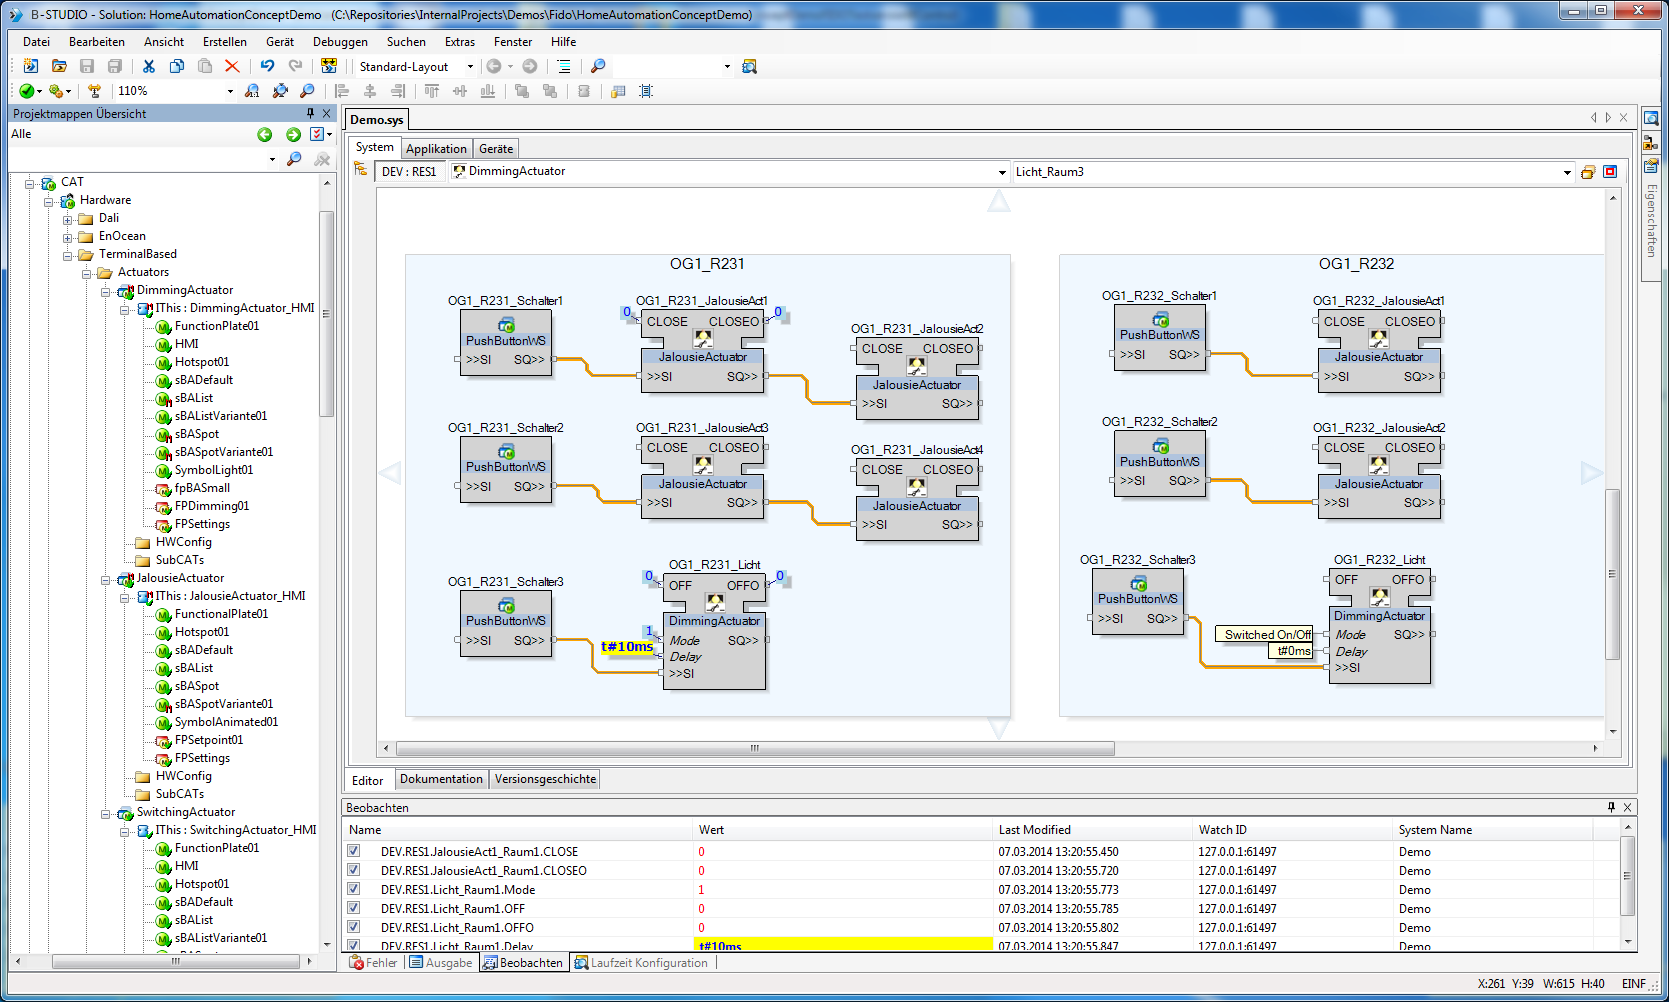Image resolution: width=1669 pixels, height=1002 pixels.
Task: Click the diagram's horizontal scrollbar thumb
Action: click(754, 748)
